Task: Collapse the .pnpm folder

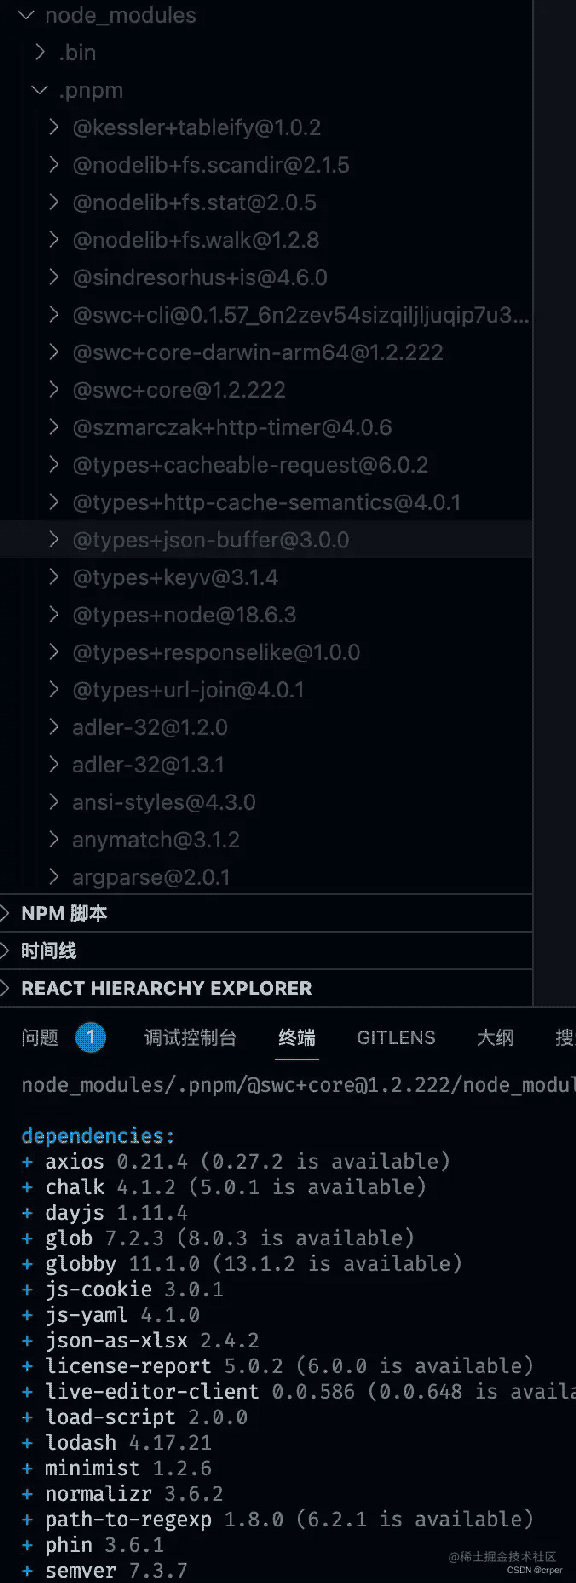Action: [40, 90]
